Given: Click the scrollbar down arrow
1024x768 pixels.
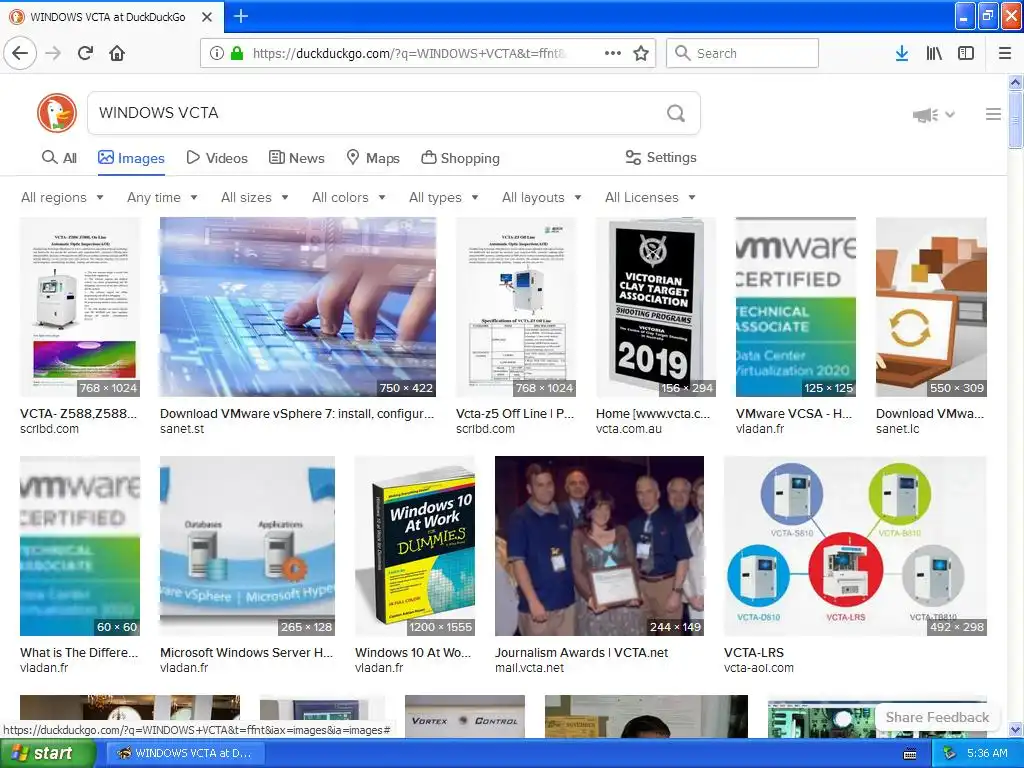Looking at the screenshot, I should [1015, 729].
